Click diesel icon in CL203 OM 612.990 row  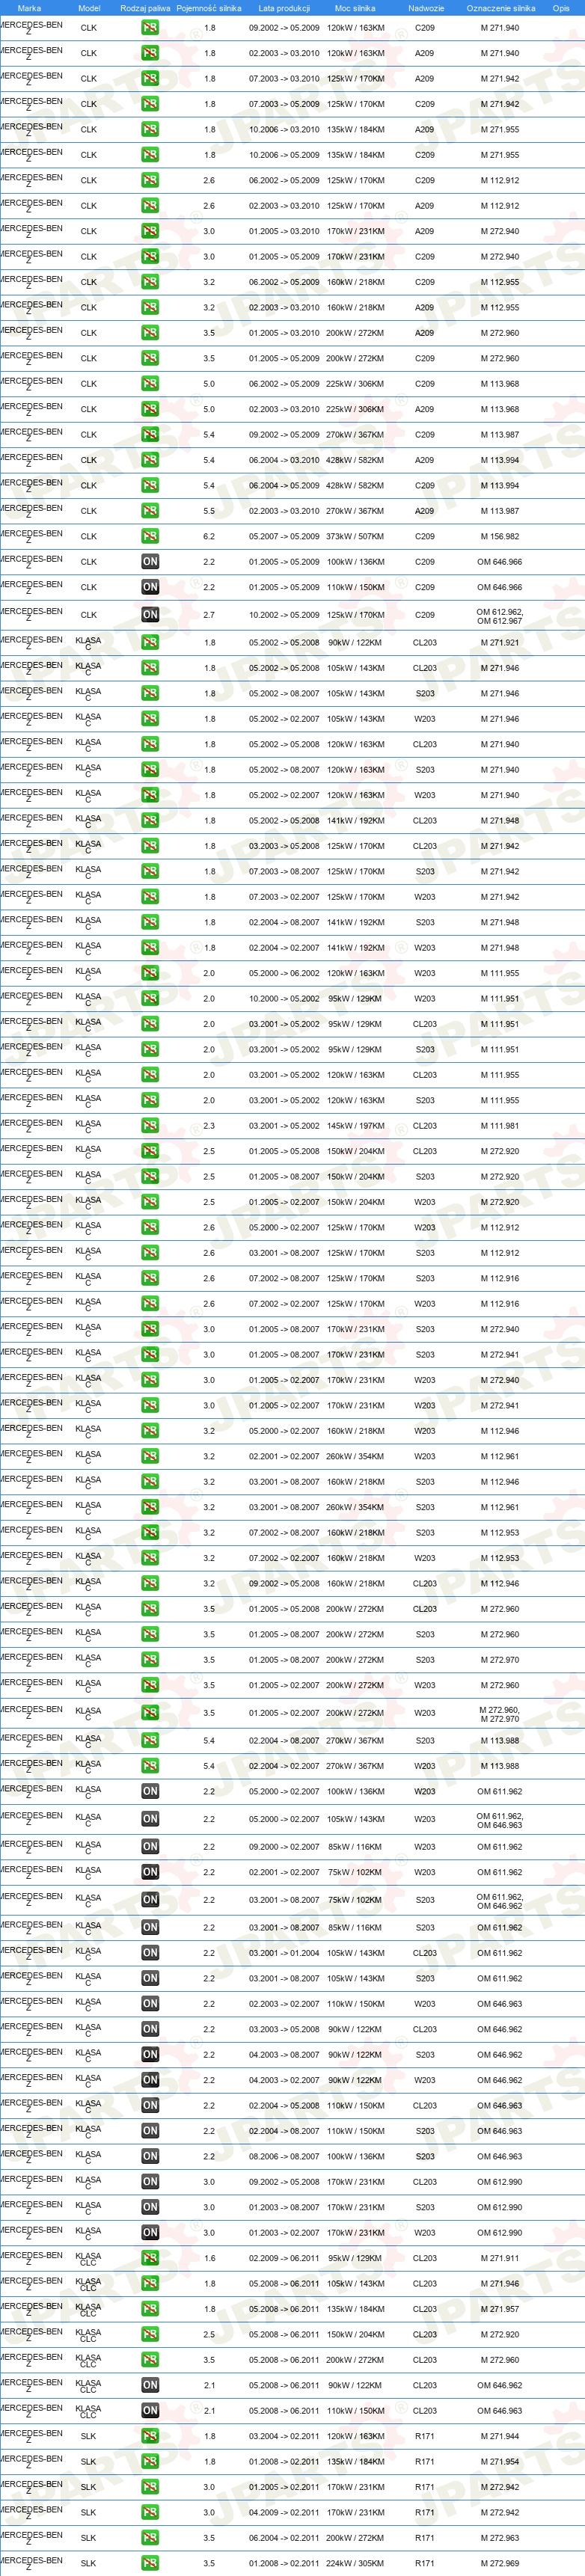(150, 2181)
